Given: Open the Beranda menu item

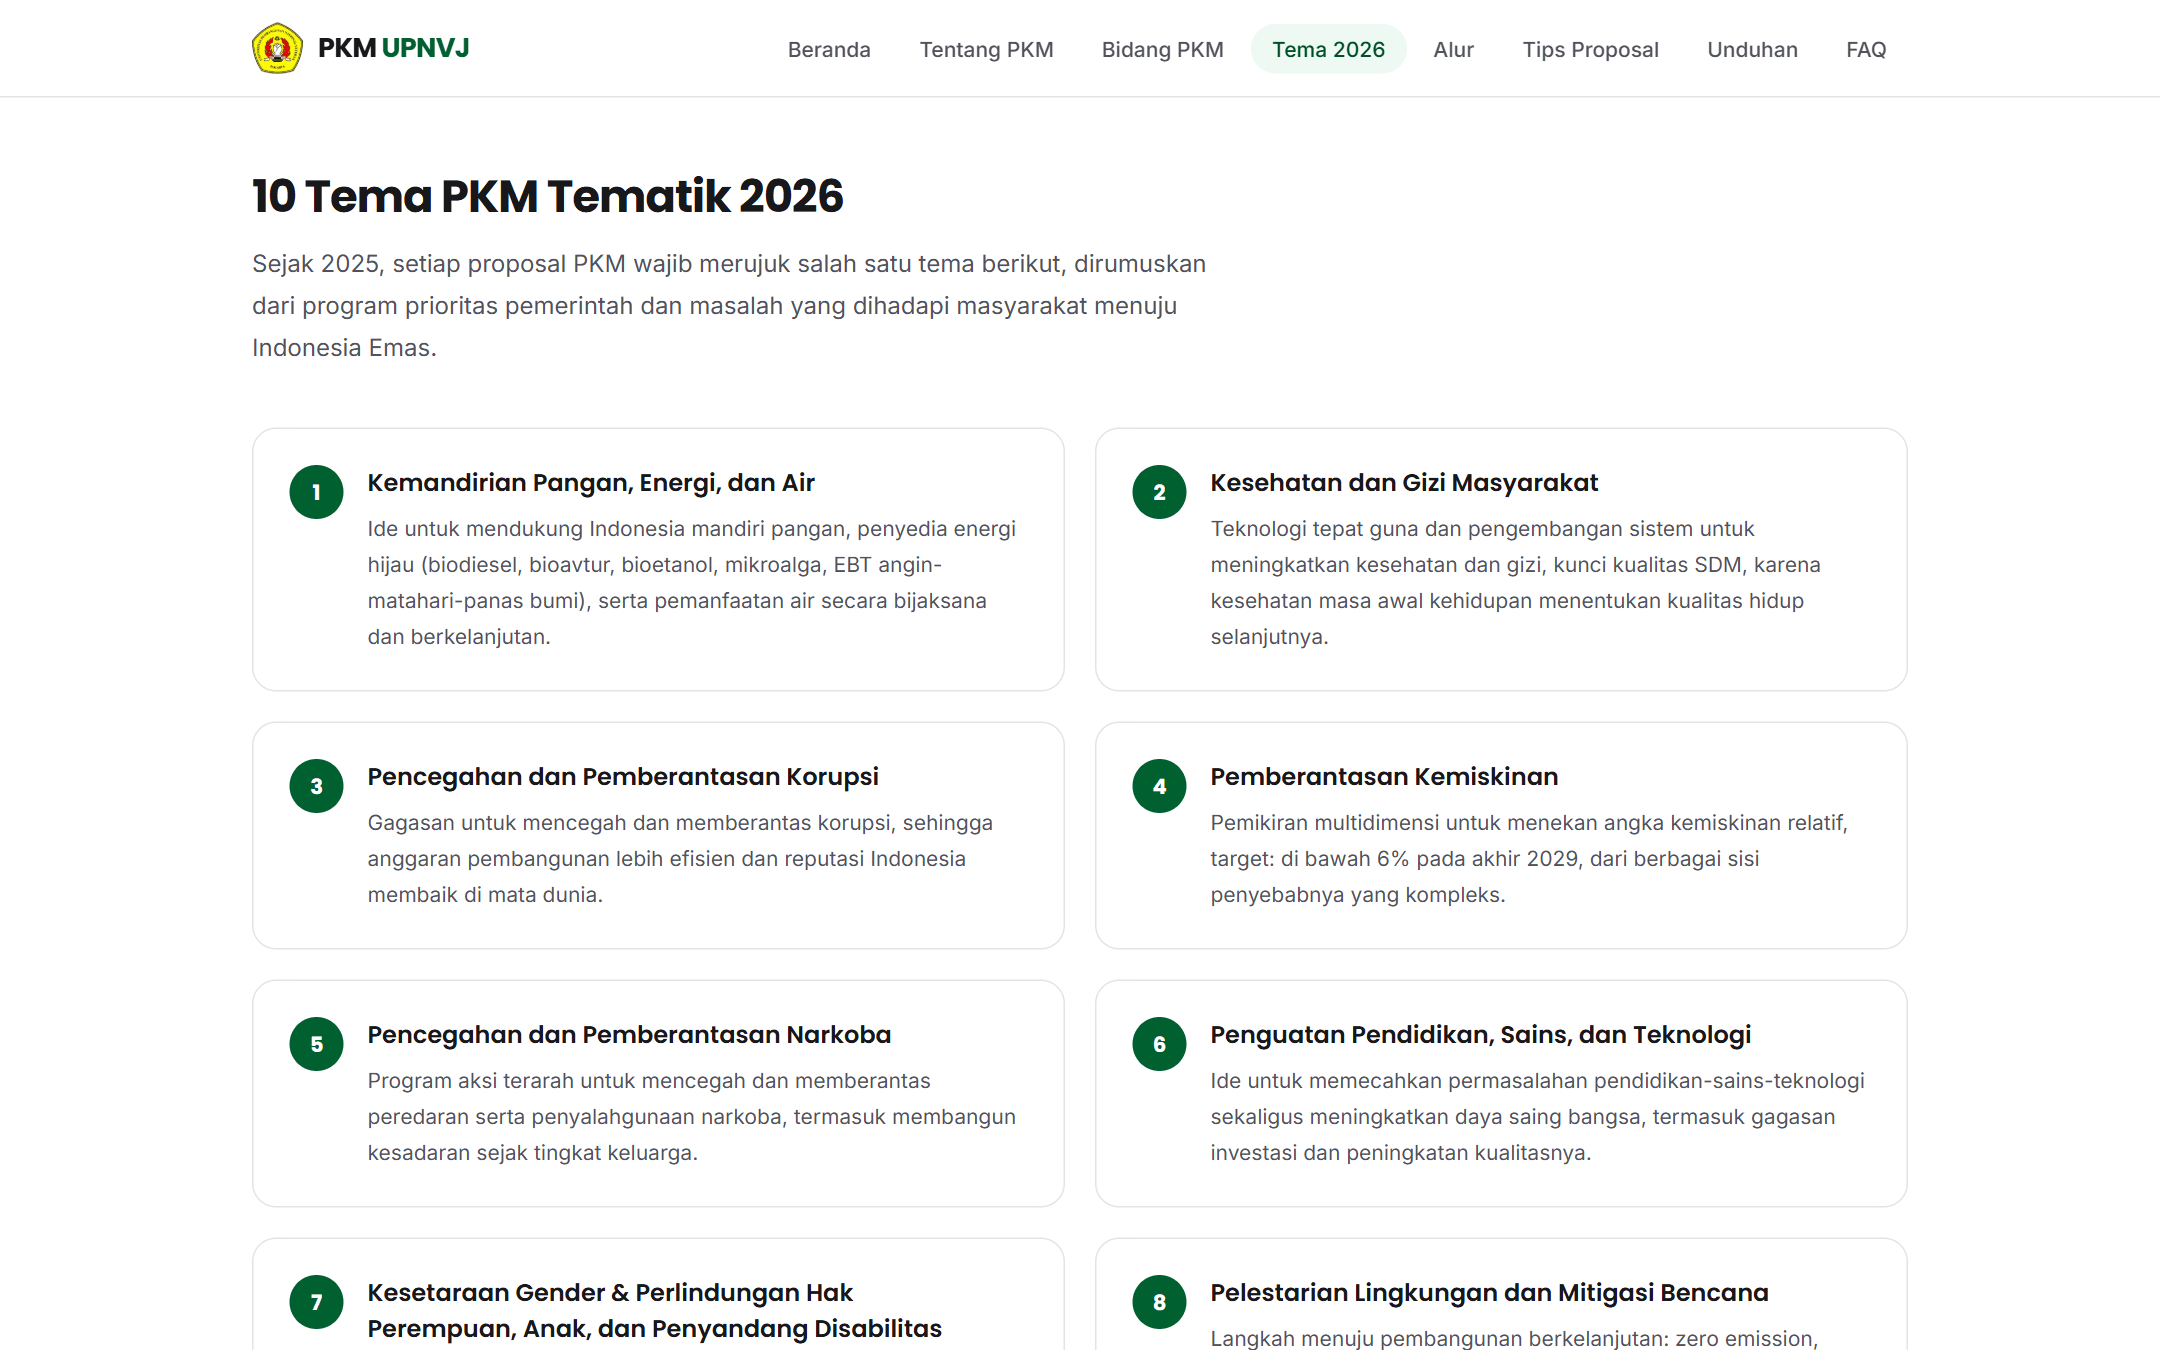Looking at the screenshot, I should coord(829,49).
